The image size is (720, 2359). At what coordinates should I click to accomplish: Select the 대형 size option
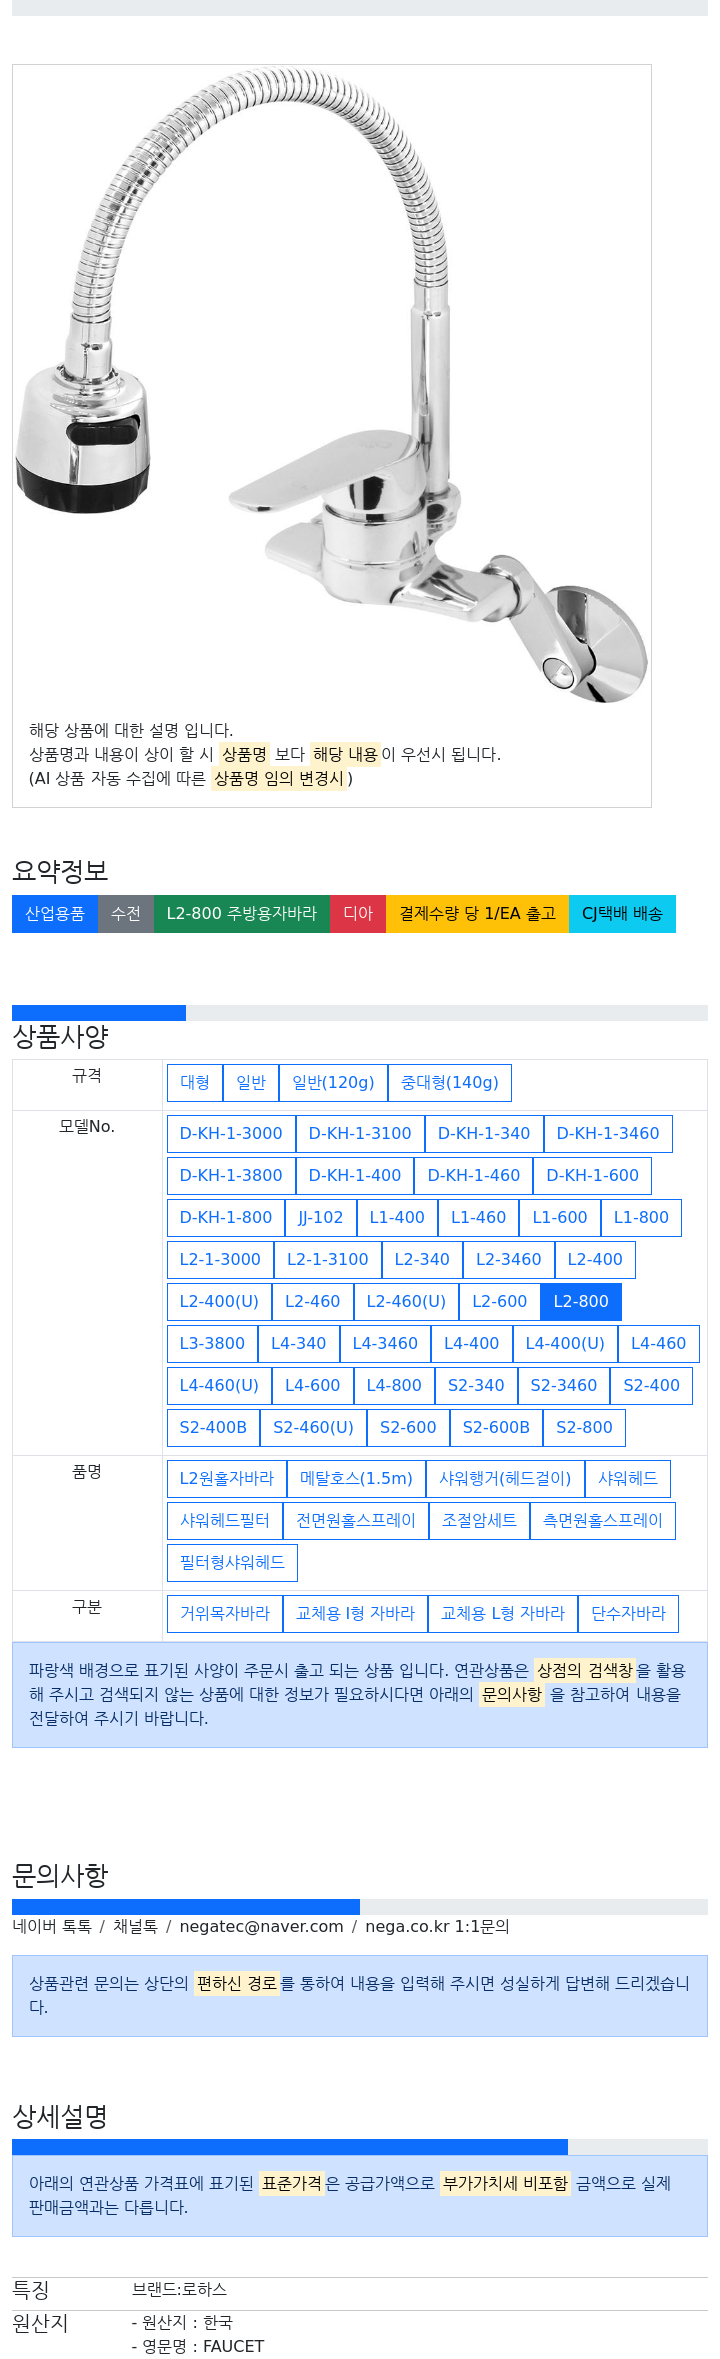195,1083
